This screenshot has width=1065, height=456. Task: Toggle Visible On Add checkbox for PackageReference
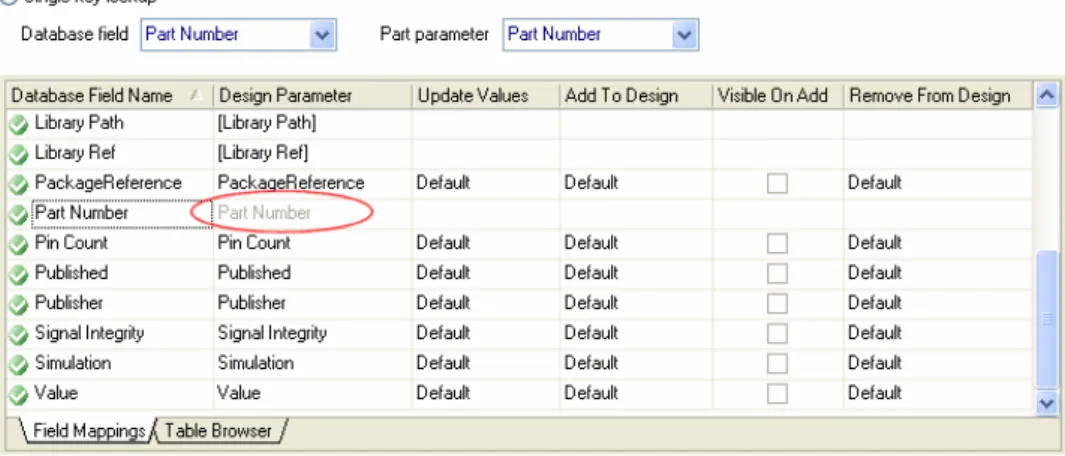coord(777,183)
